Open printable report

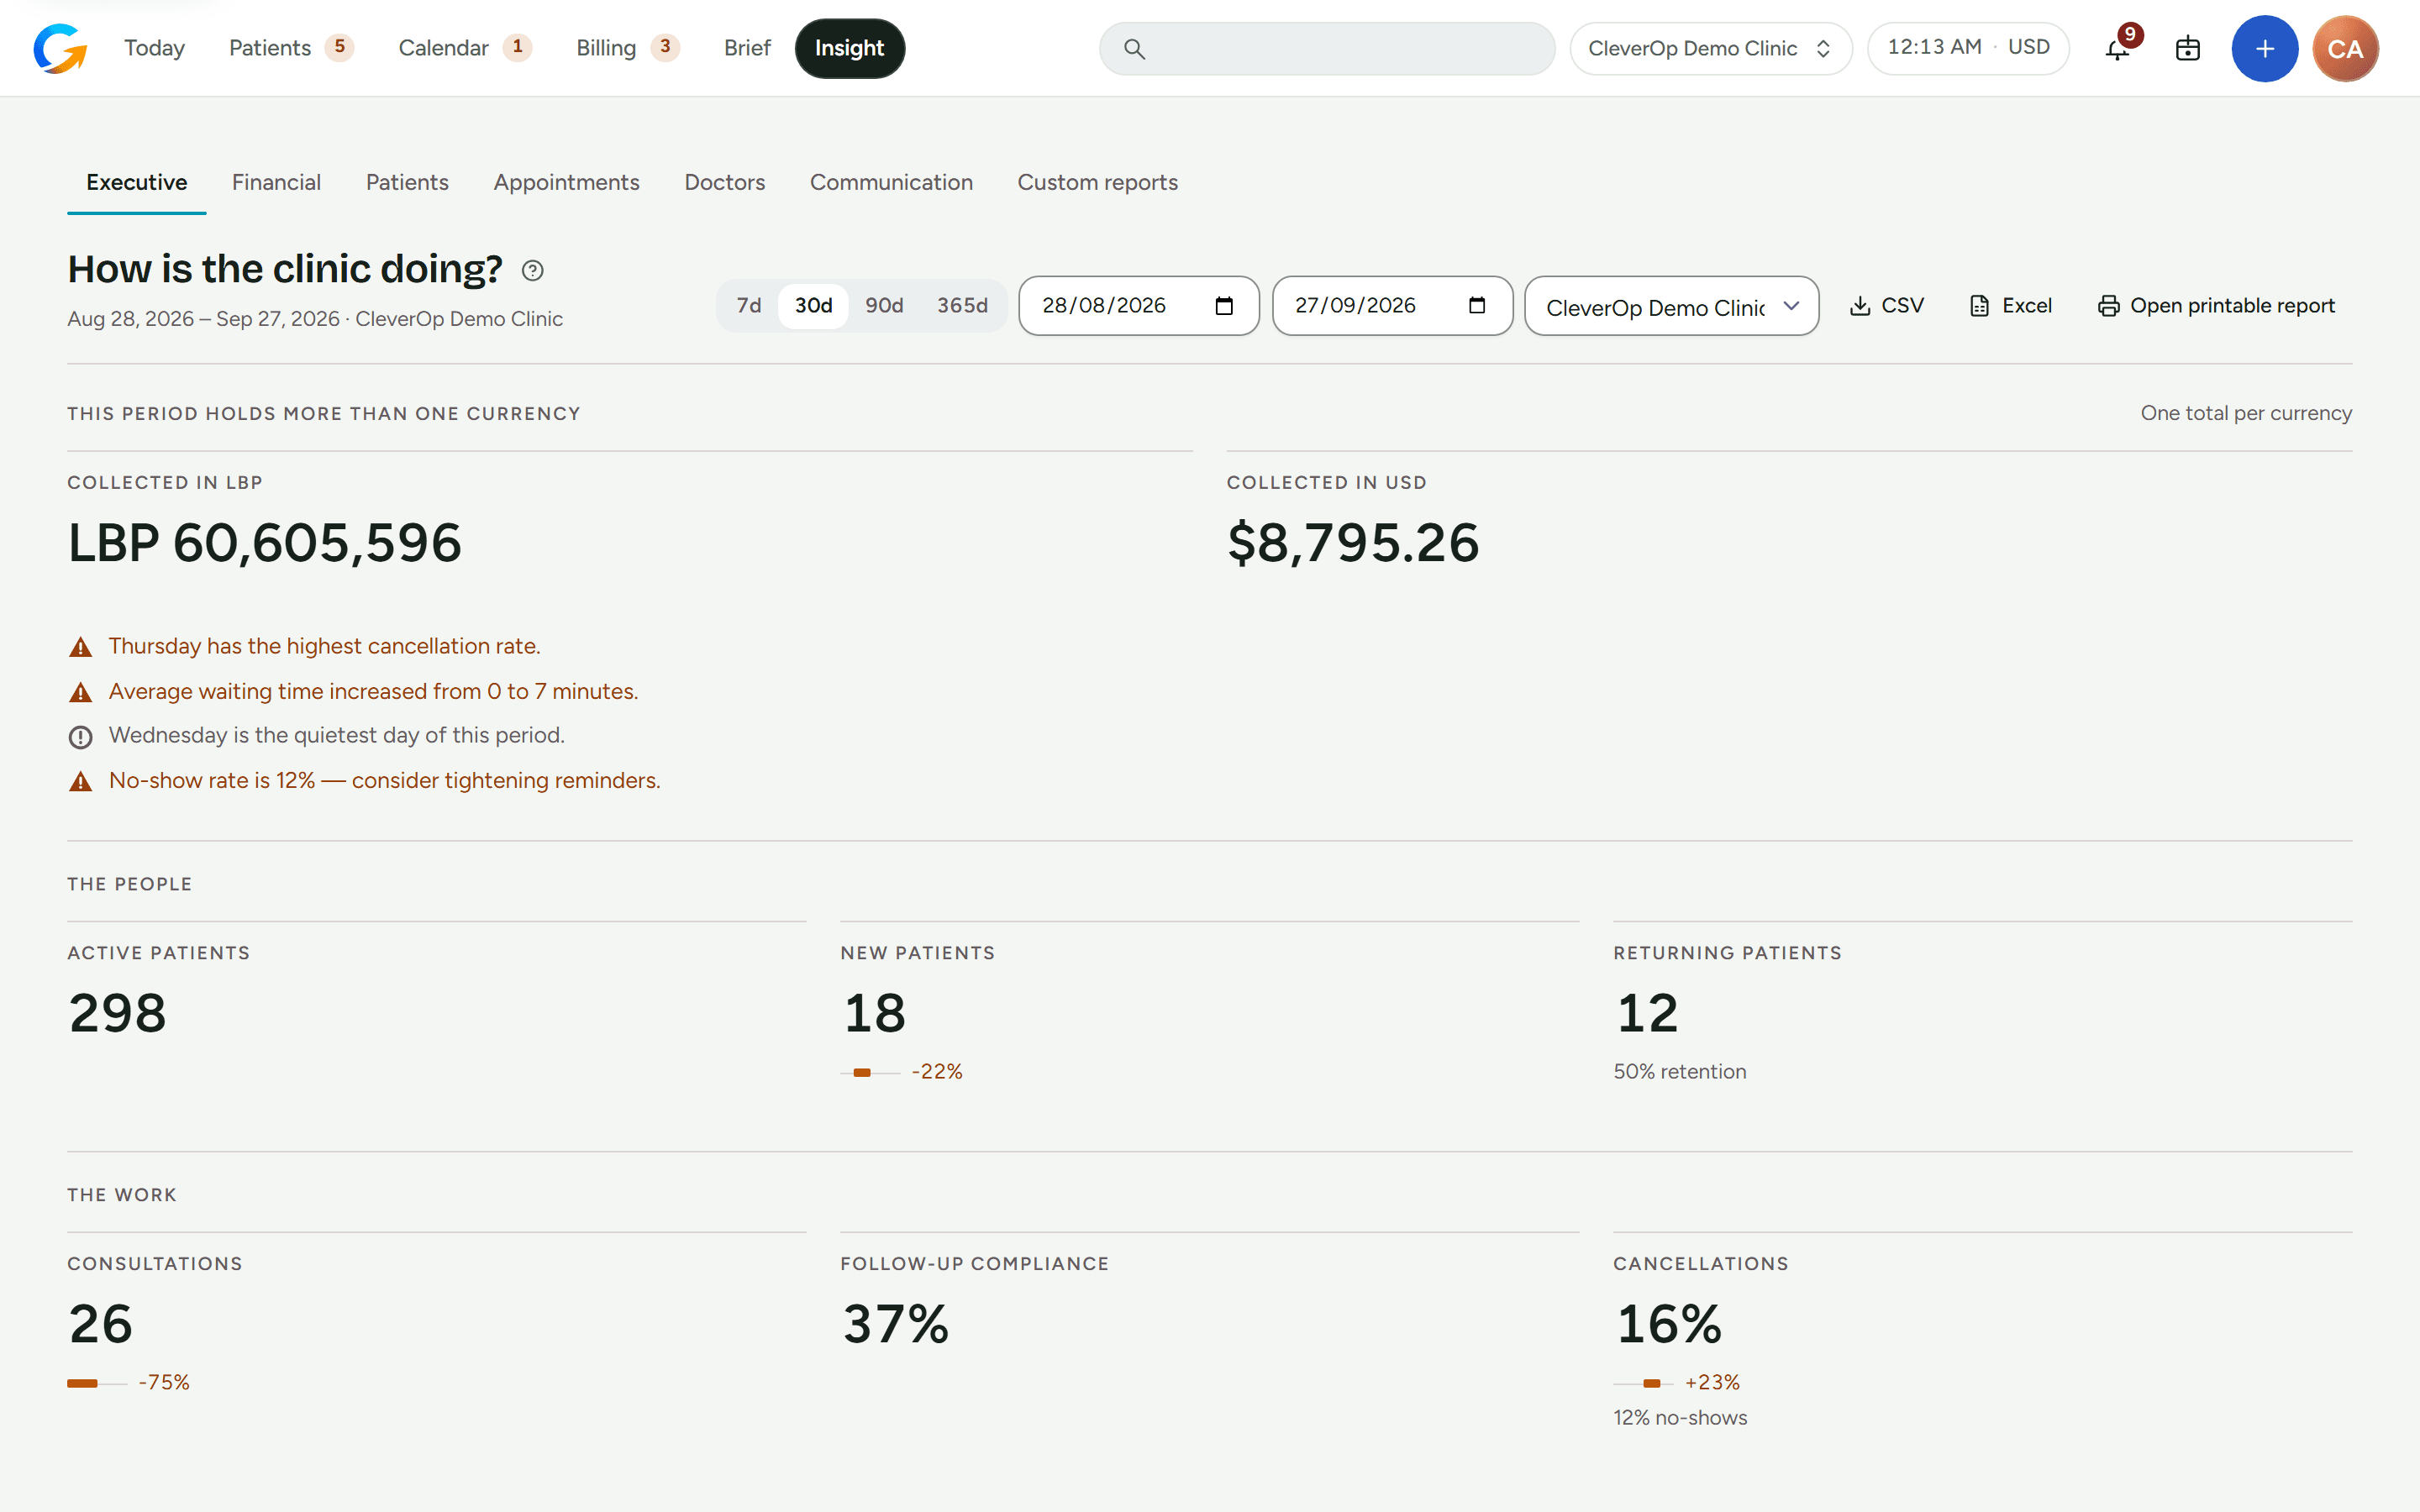(2216, 306)
